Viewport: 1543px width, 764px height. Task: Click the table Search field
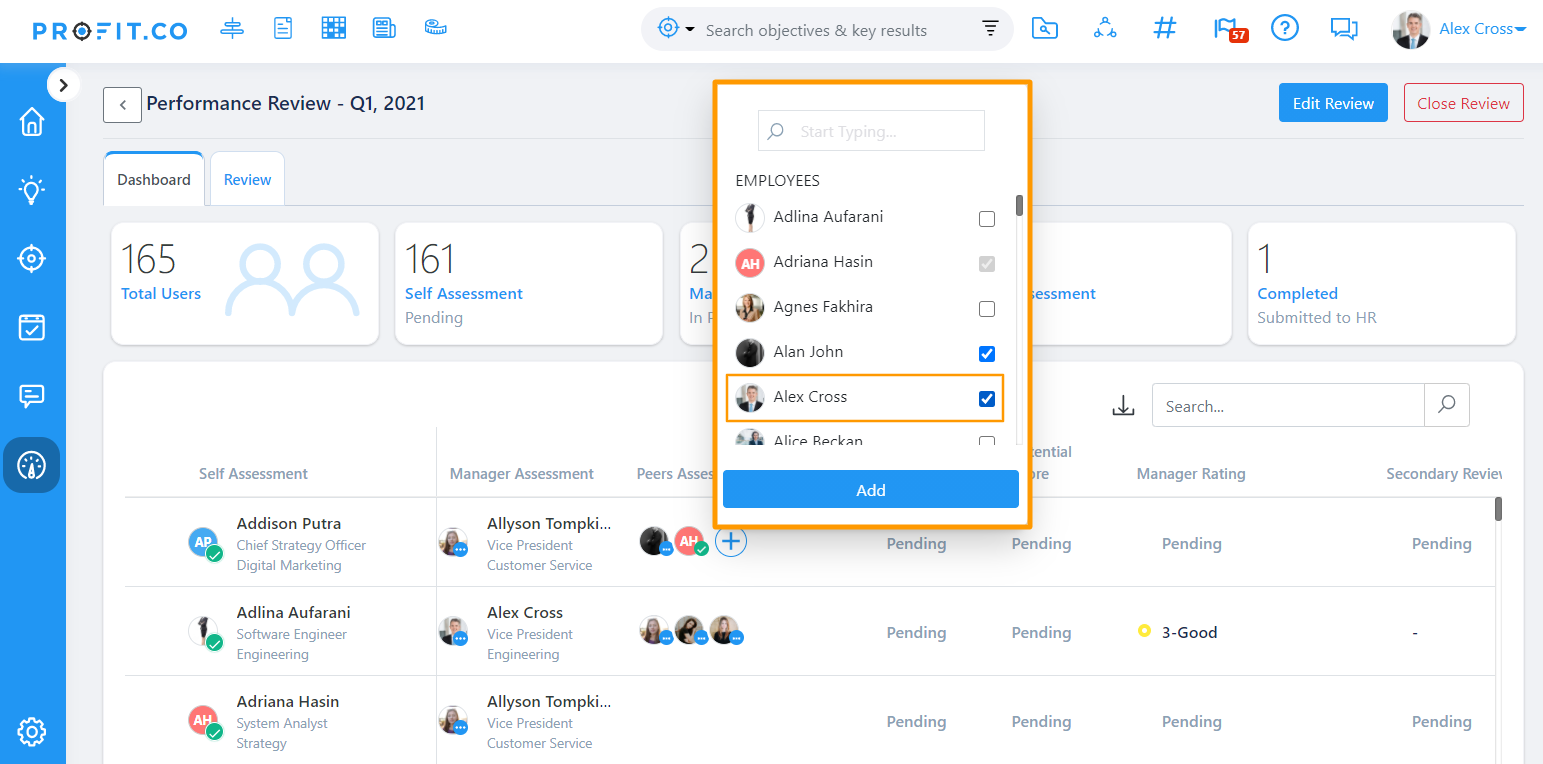tap(1288, 406)
